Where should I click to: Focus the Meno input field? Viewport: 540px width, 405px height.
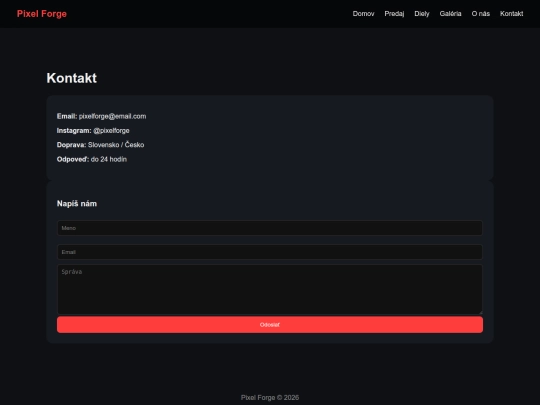point(270,228)
